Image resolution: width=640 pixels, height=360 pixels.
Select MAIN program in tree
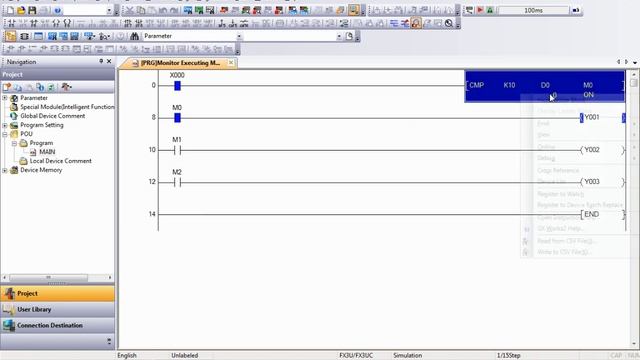pos(47,152)
